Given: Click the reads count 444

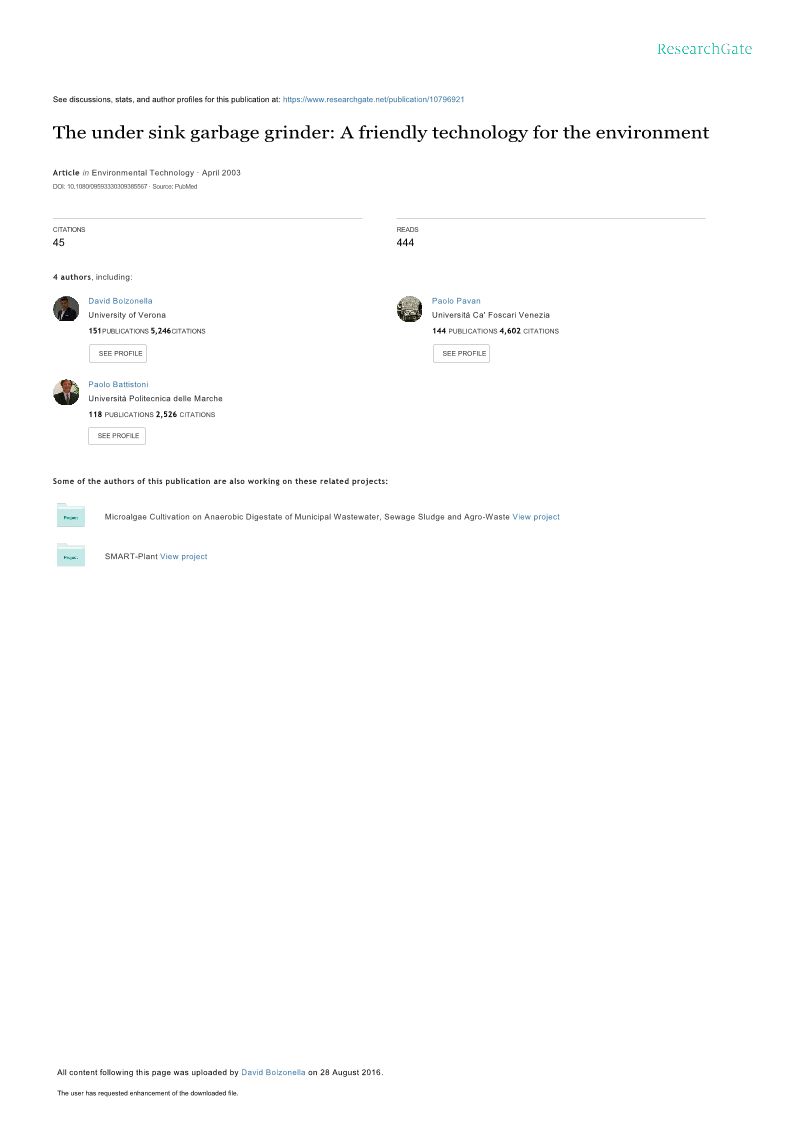Looking at the screenshot, I should [x=405, y=242].
